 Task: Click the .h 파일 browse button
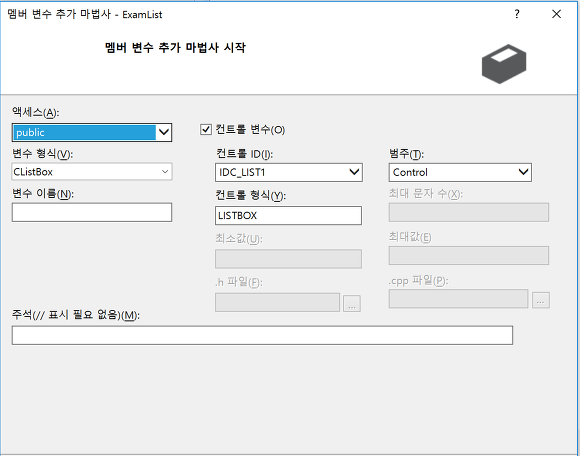tap(352, 303)
